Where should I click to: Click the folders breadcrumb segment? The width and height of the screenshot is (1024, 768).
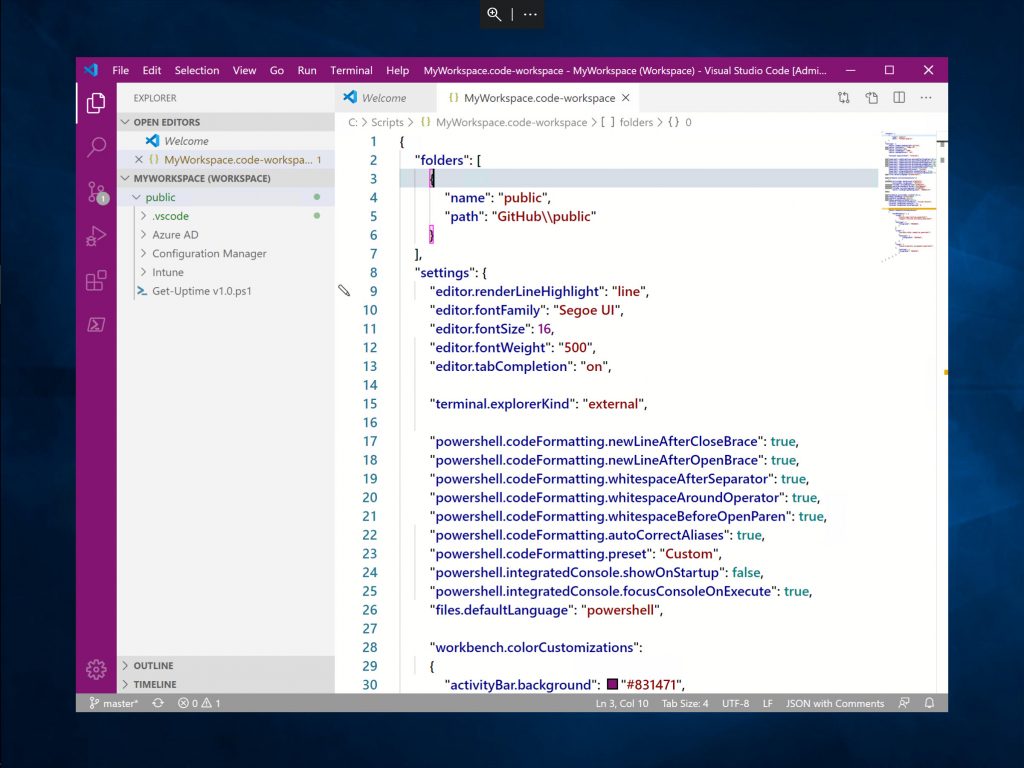pos(636,122)
